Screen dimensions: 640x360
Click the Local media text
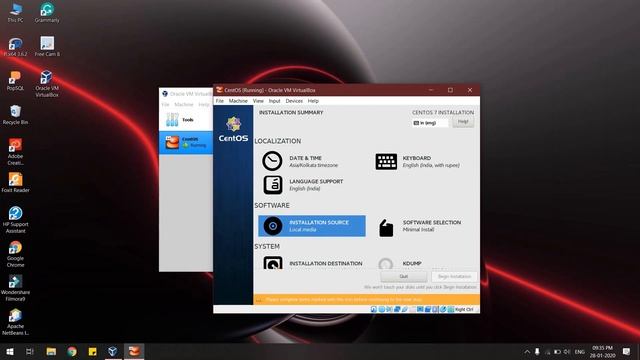303,230
